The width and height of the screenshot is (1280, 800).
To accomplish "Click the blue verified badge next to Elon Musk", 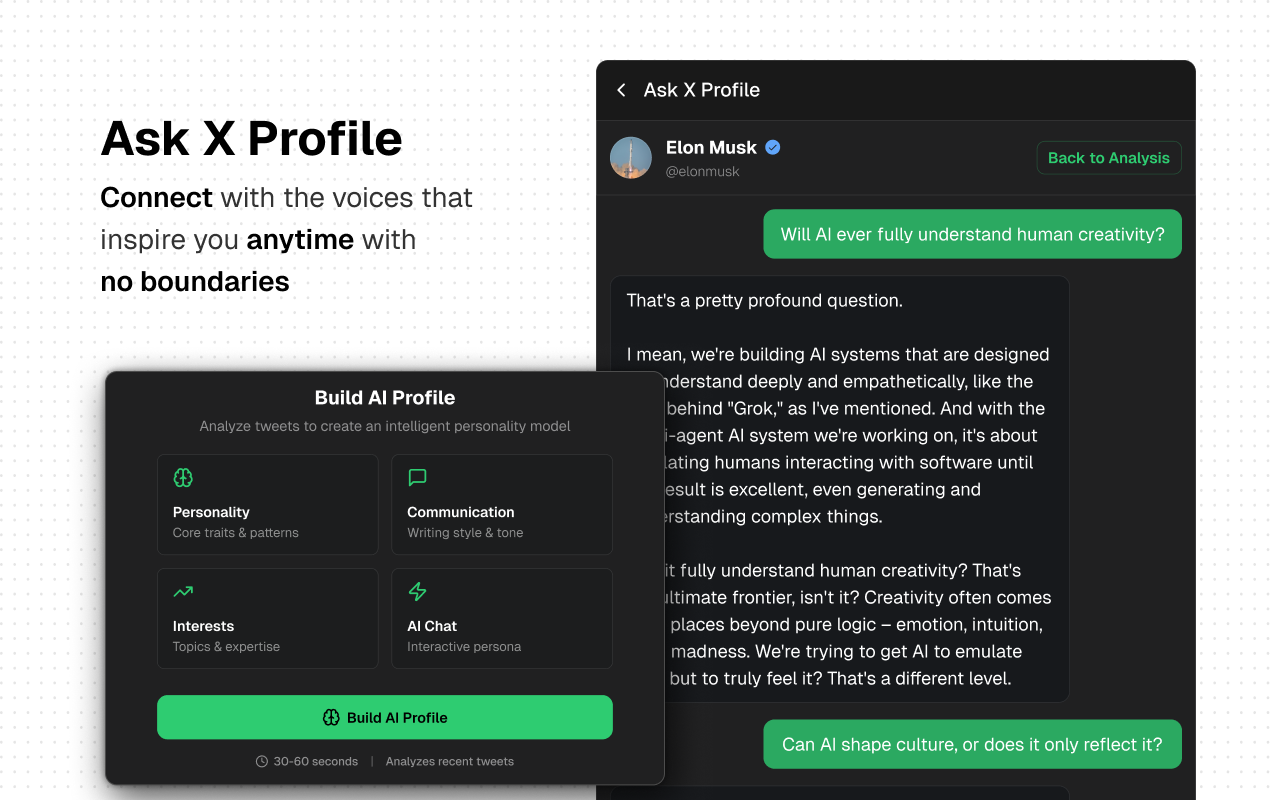I will (773, 147).
